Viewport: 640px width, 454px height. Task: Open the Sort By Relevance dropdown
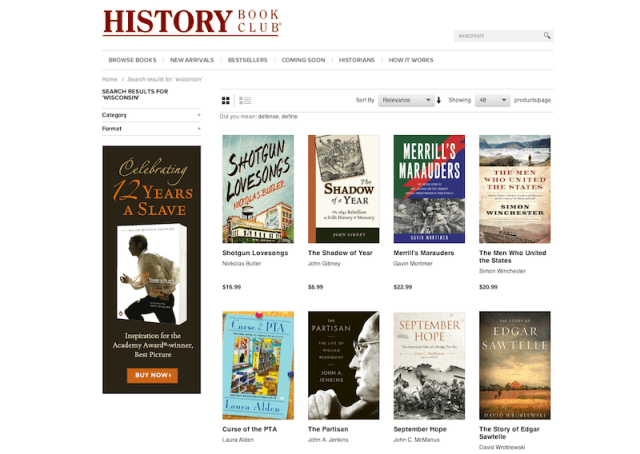406,100
